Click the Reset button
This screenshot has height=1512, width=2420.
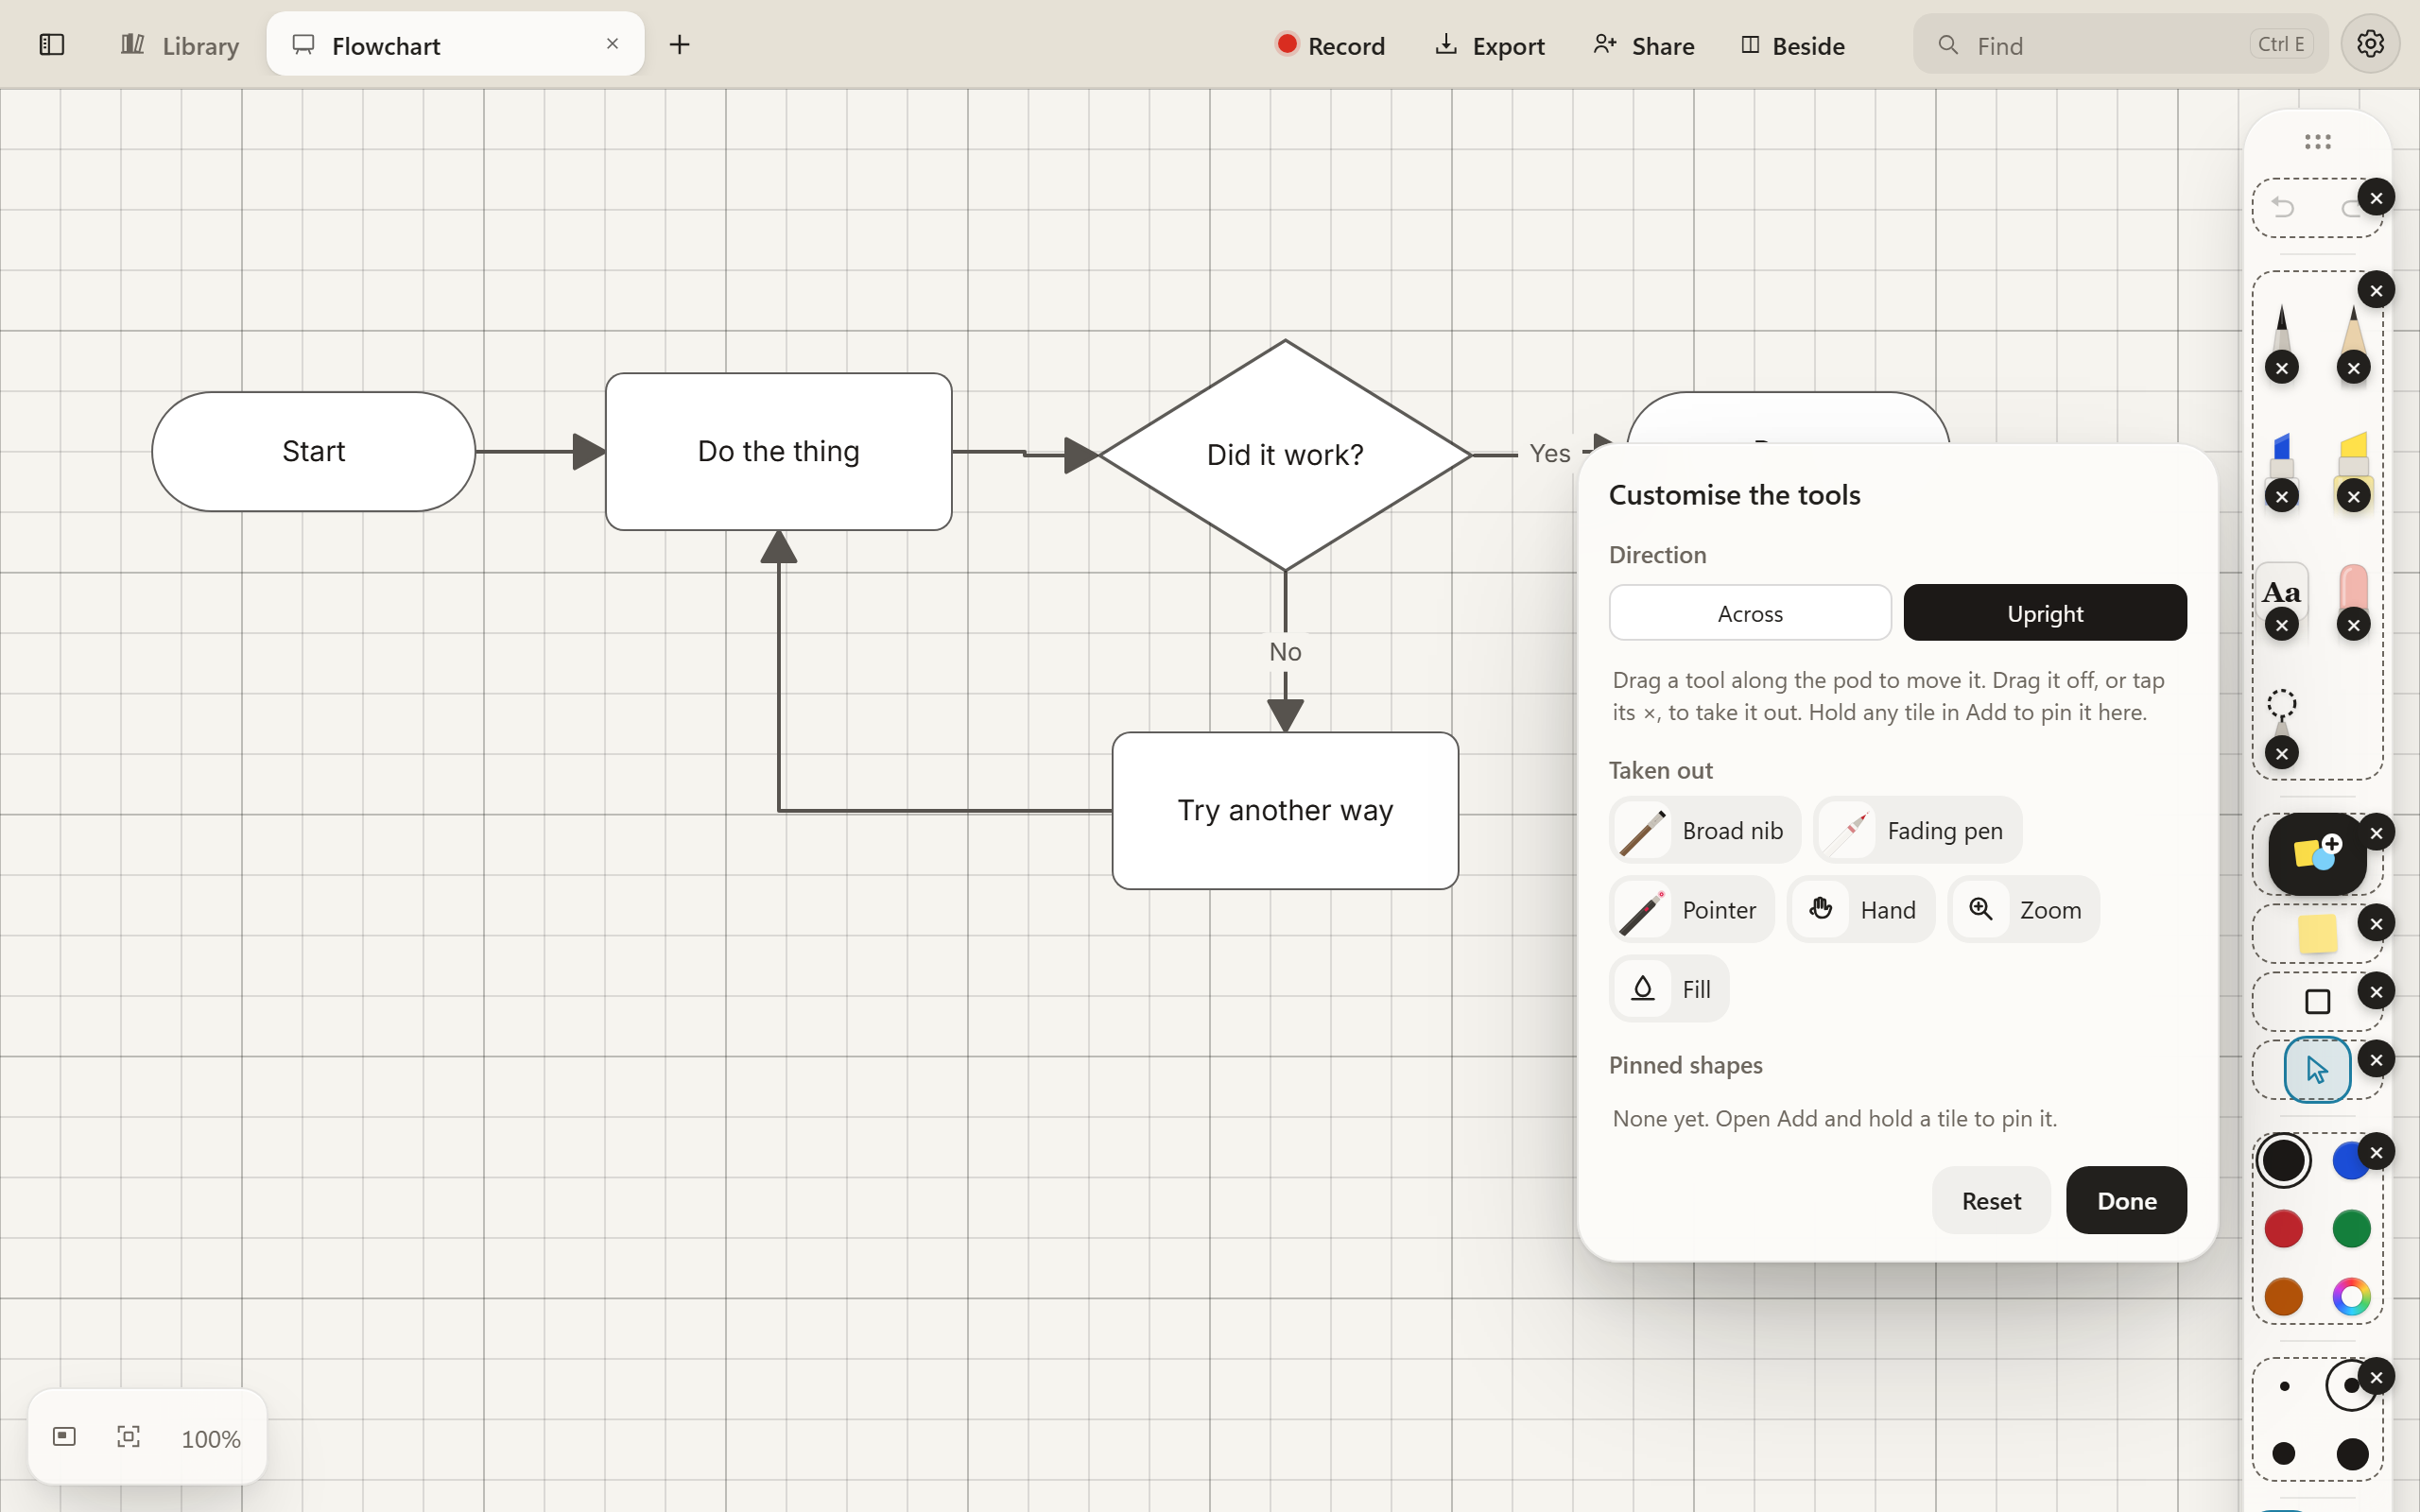coord(1991,1200)
